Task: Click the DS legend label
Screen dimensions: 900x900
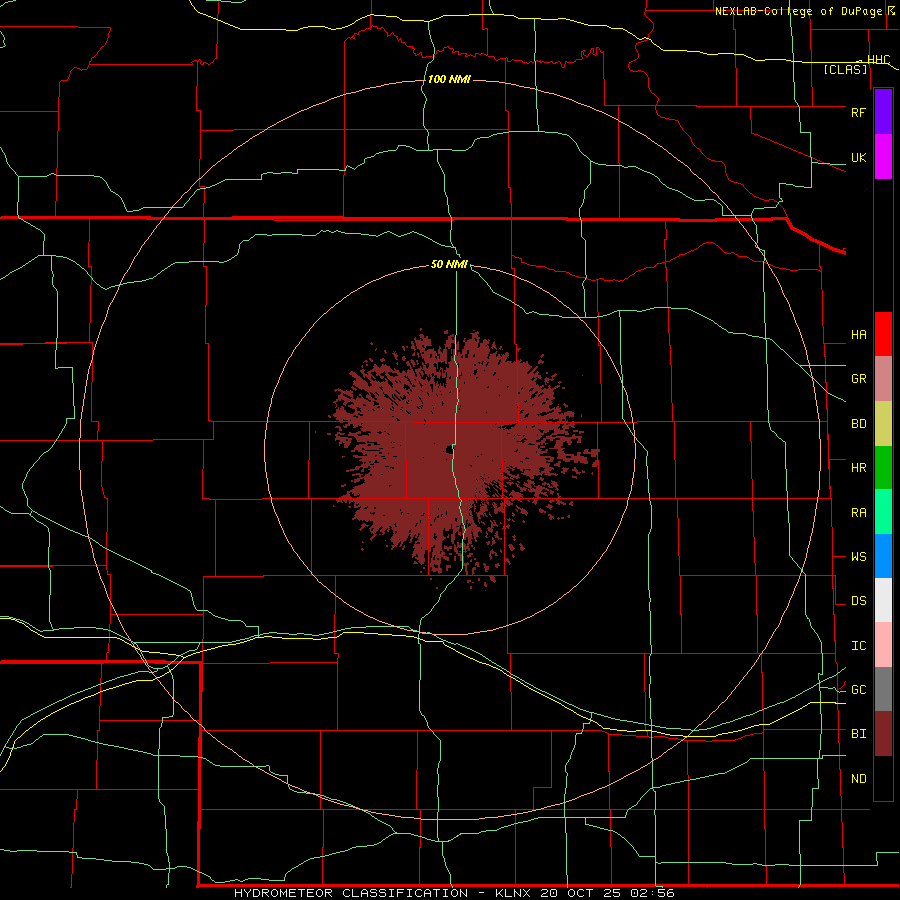Action: pos(858,601)
